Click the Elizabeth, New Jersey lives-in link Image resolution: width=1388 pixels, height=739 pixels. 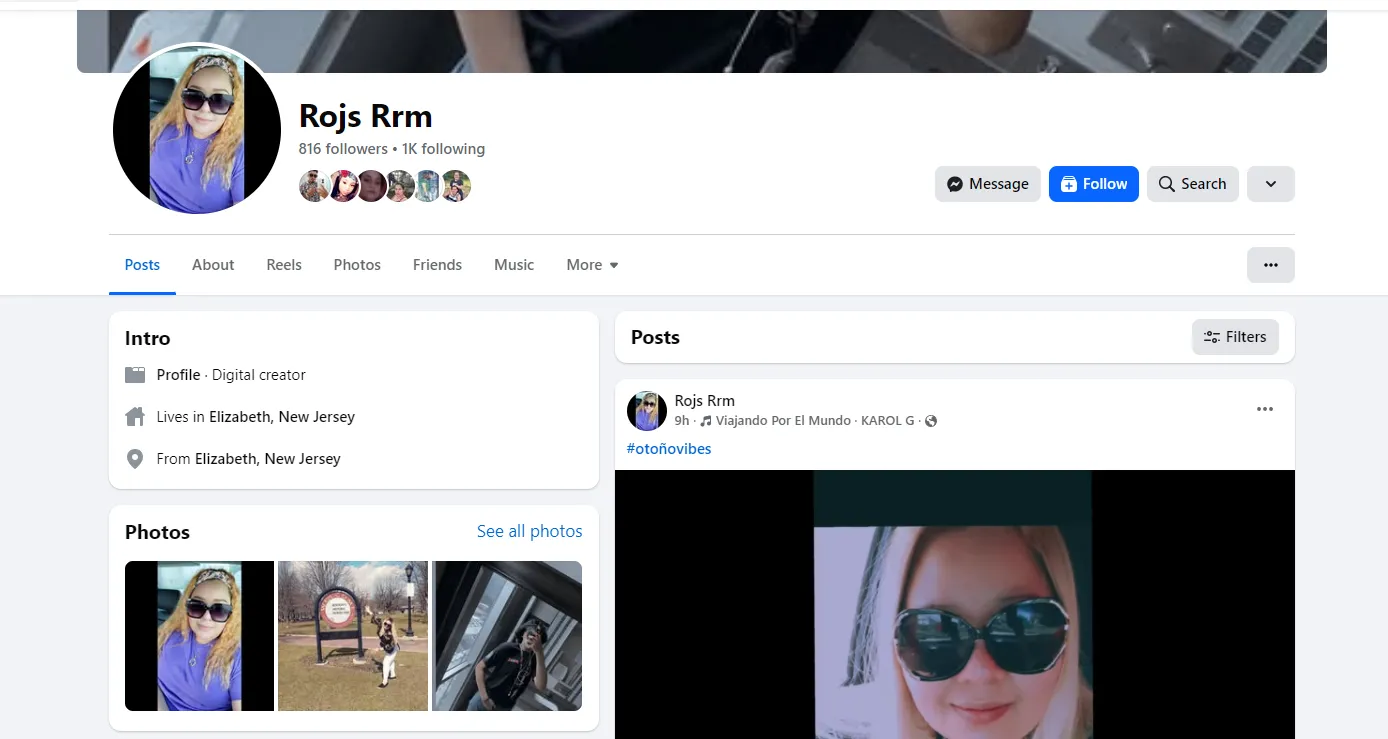[x=282, y=417]
